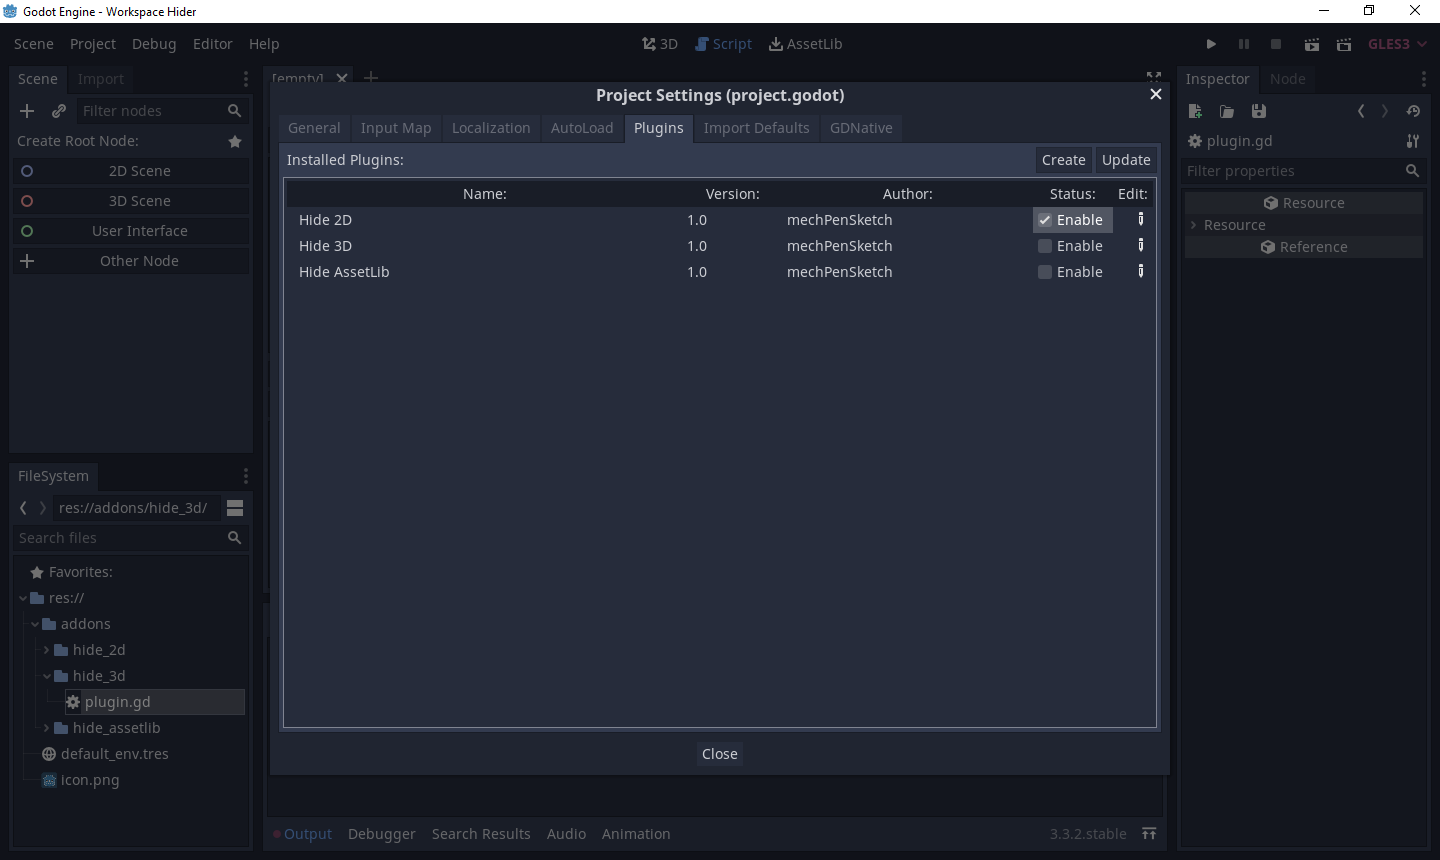Switch to the Node dock tab
The height and width of the screenshot is (860, 1440).
point(1288,79)
